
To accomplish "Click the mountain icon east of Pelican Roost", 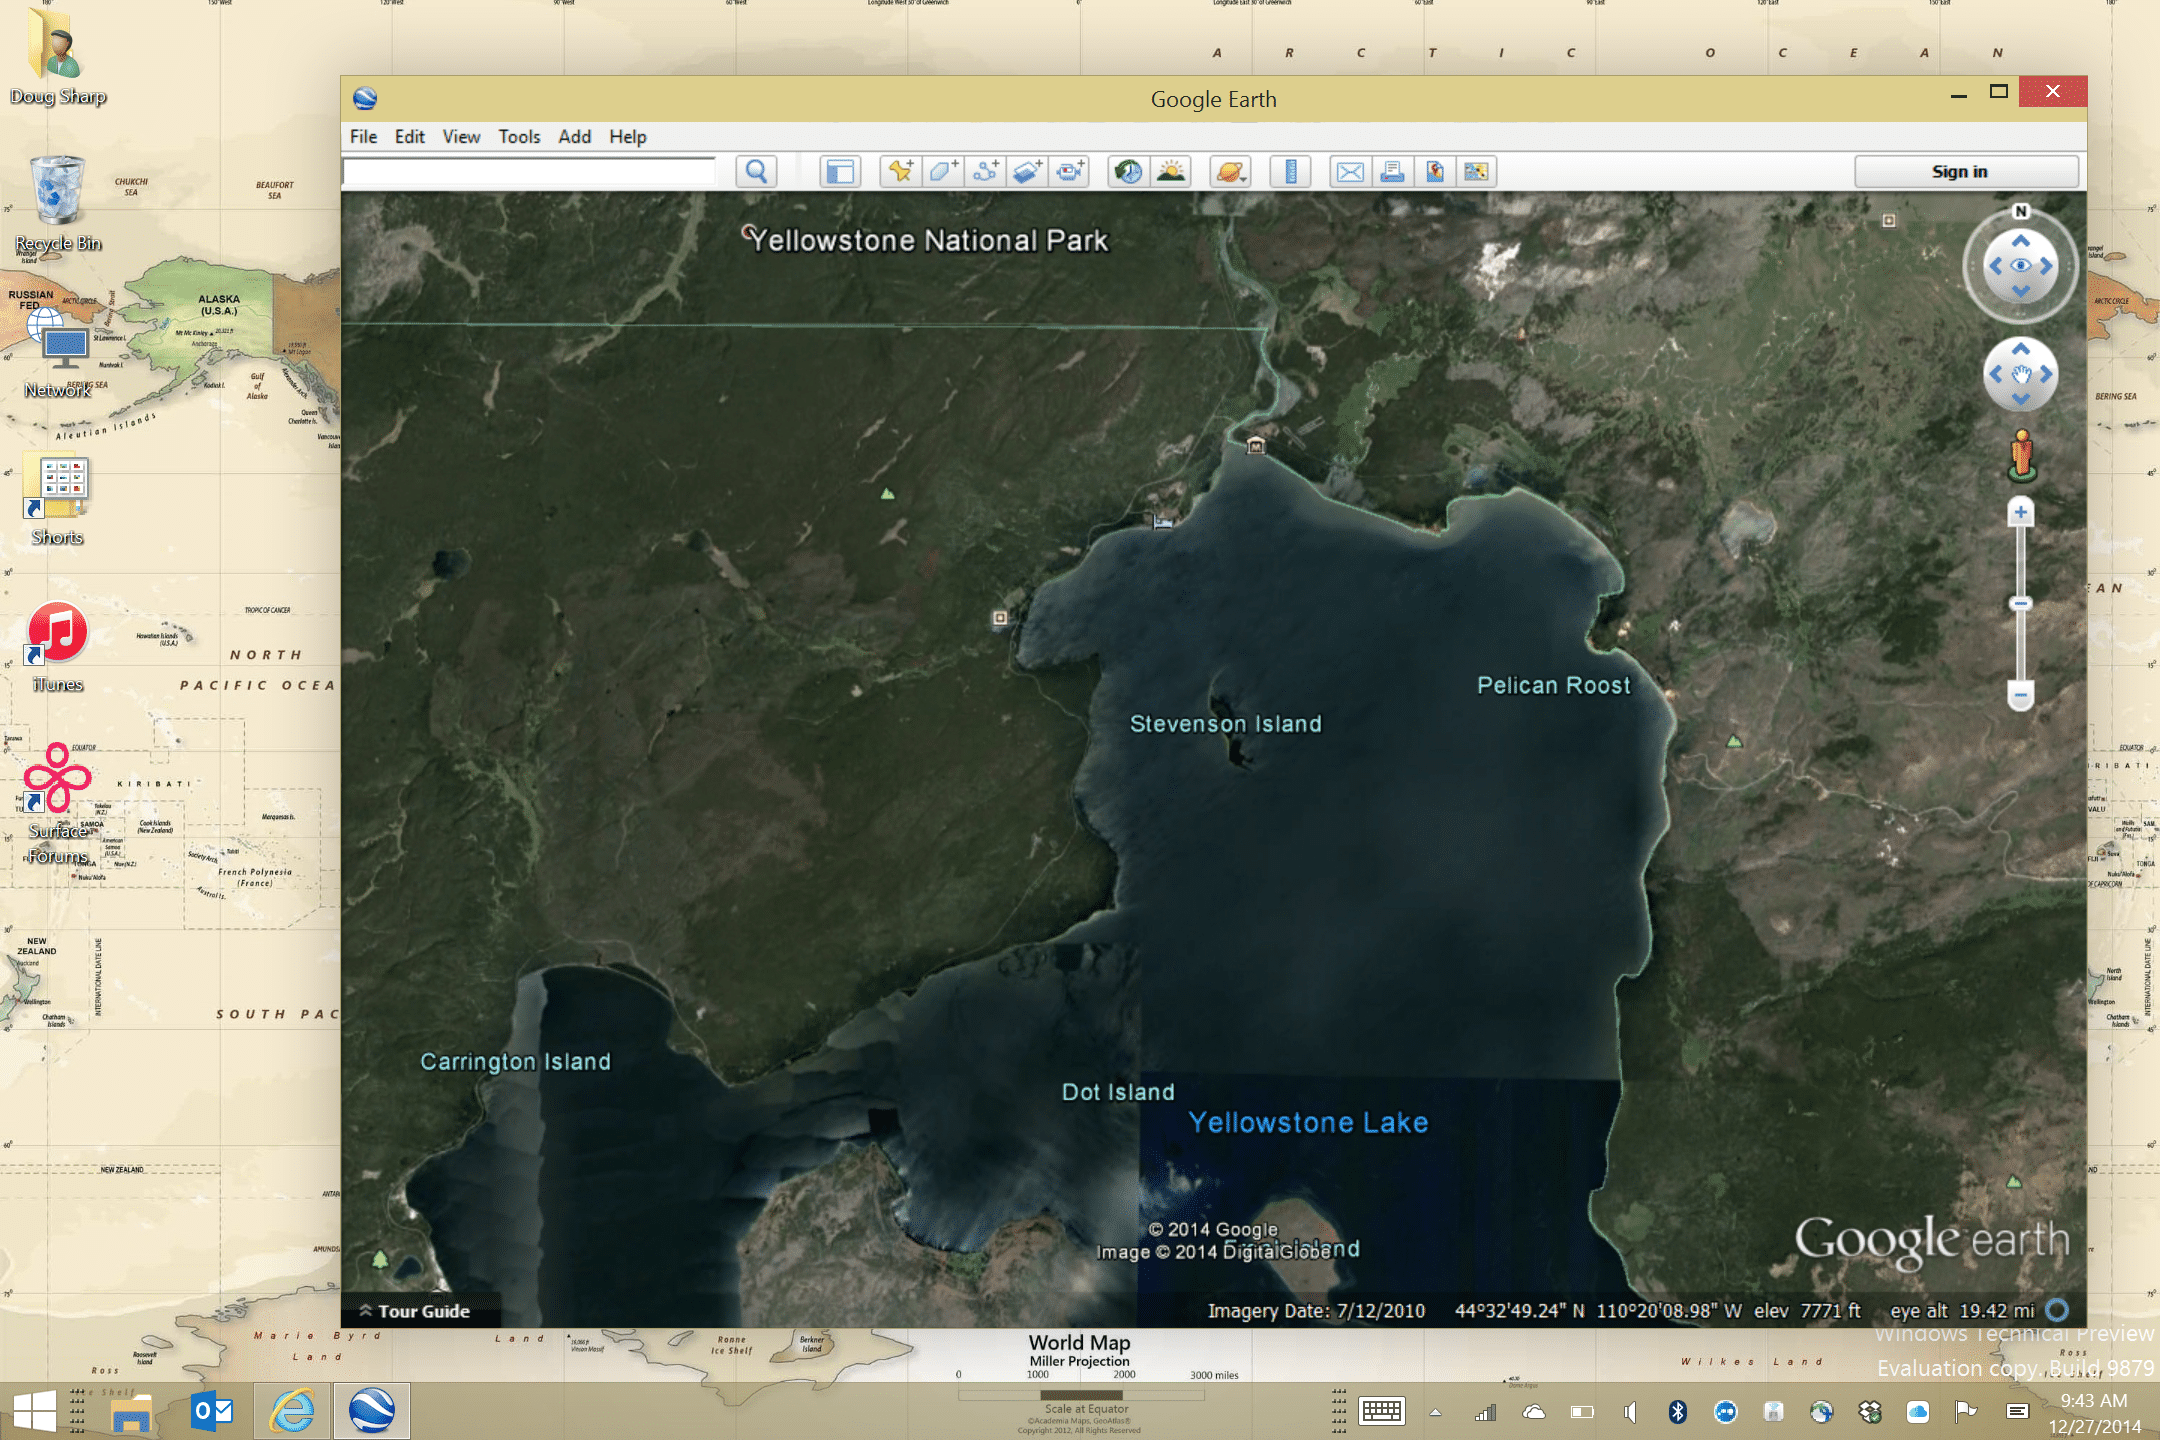I will click(1735, 741).
